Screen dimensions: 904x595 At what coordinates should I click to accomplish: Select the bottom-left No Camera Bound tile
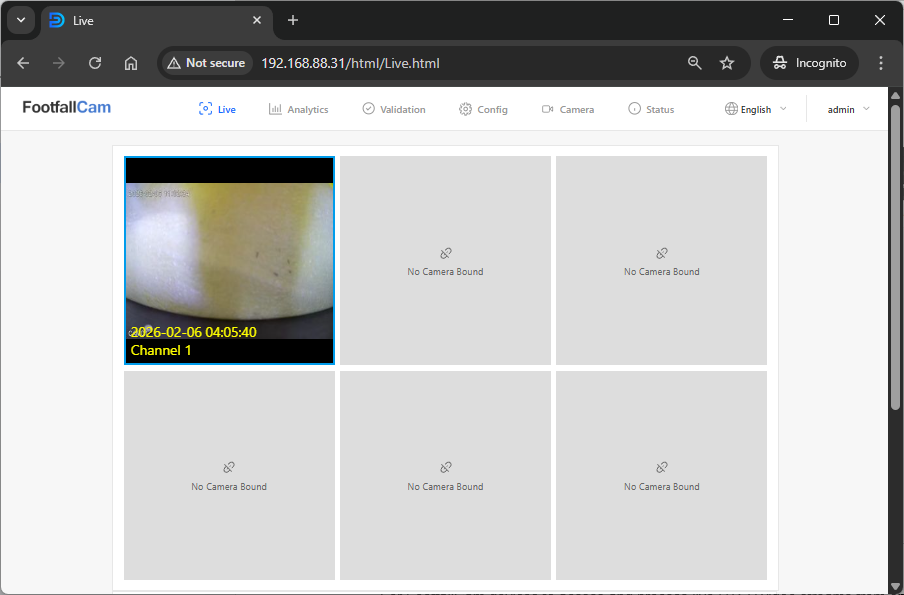click(229, 476)
